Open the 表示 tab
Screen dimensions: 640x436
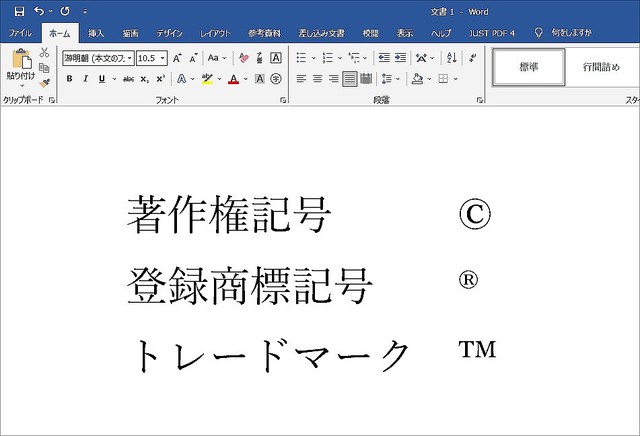click(404, 33)
